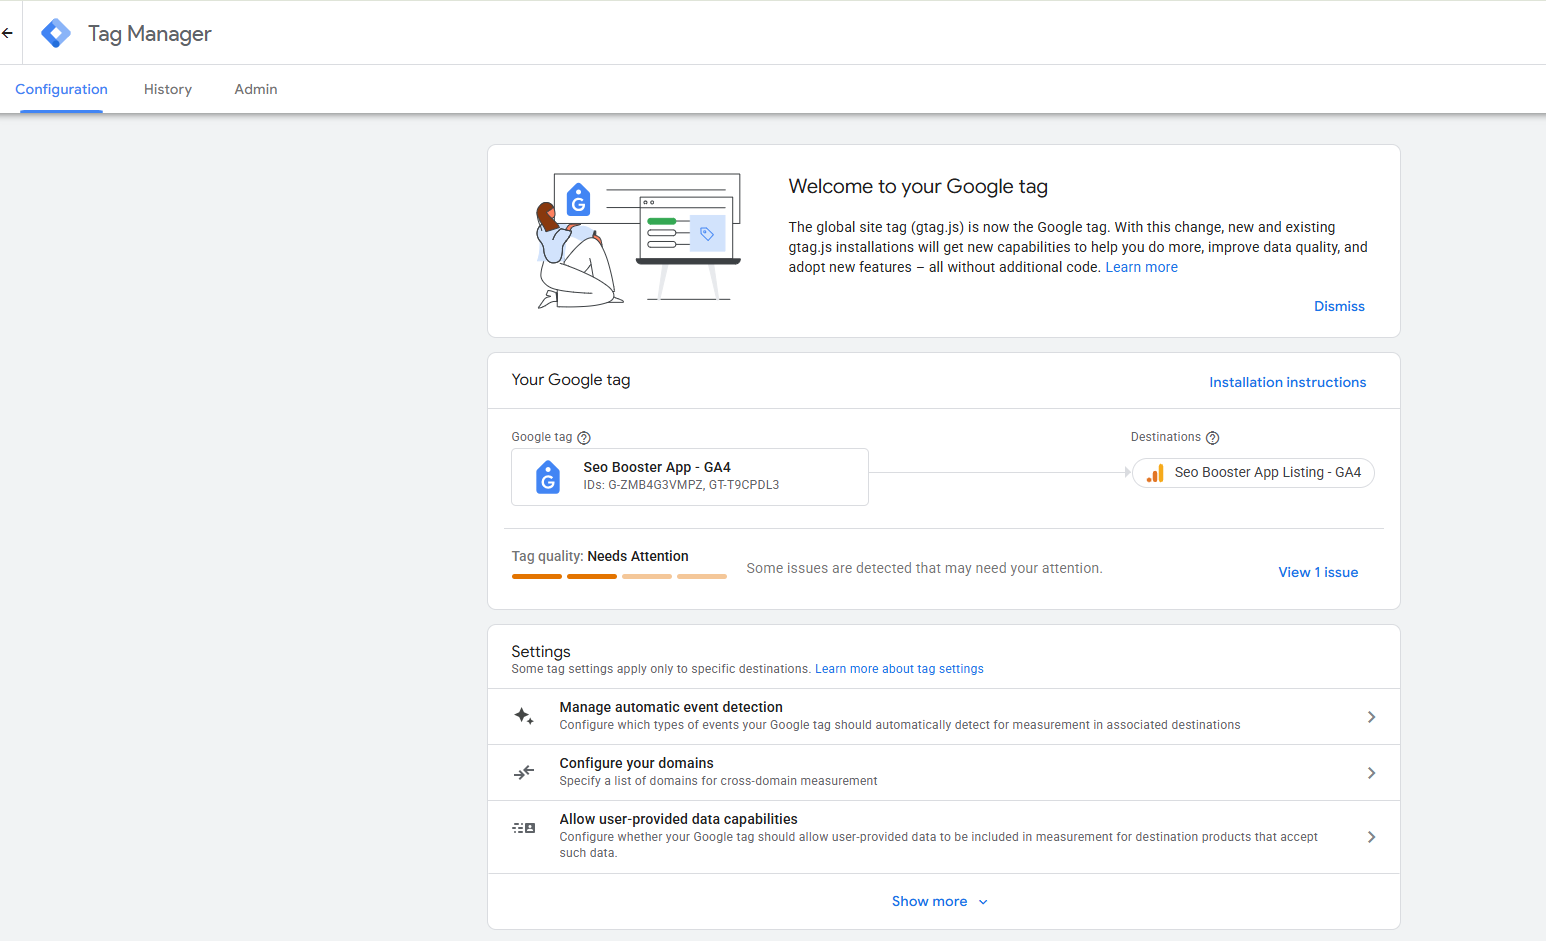Click the Seo Booster App Listing - GA4 destination
This screenshot has height=941, width=1546.
pyautogui.click(x=1254, y=473)
